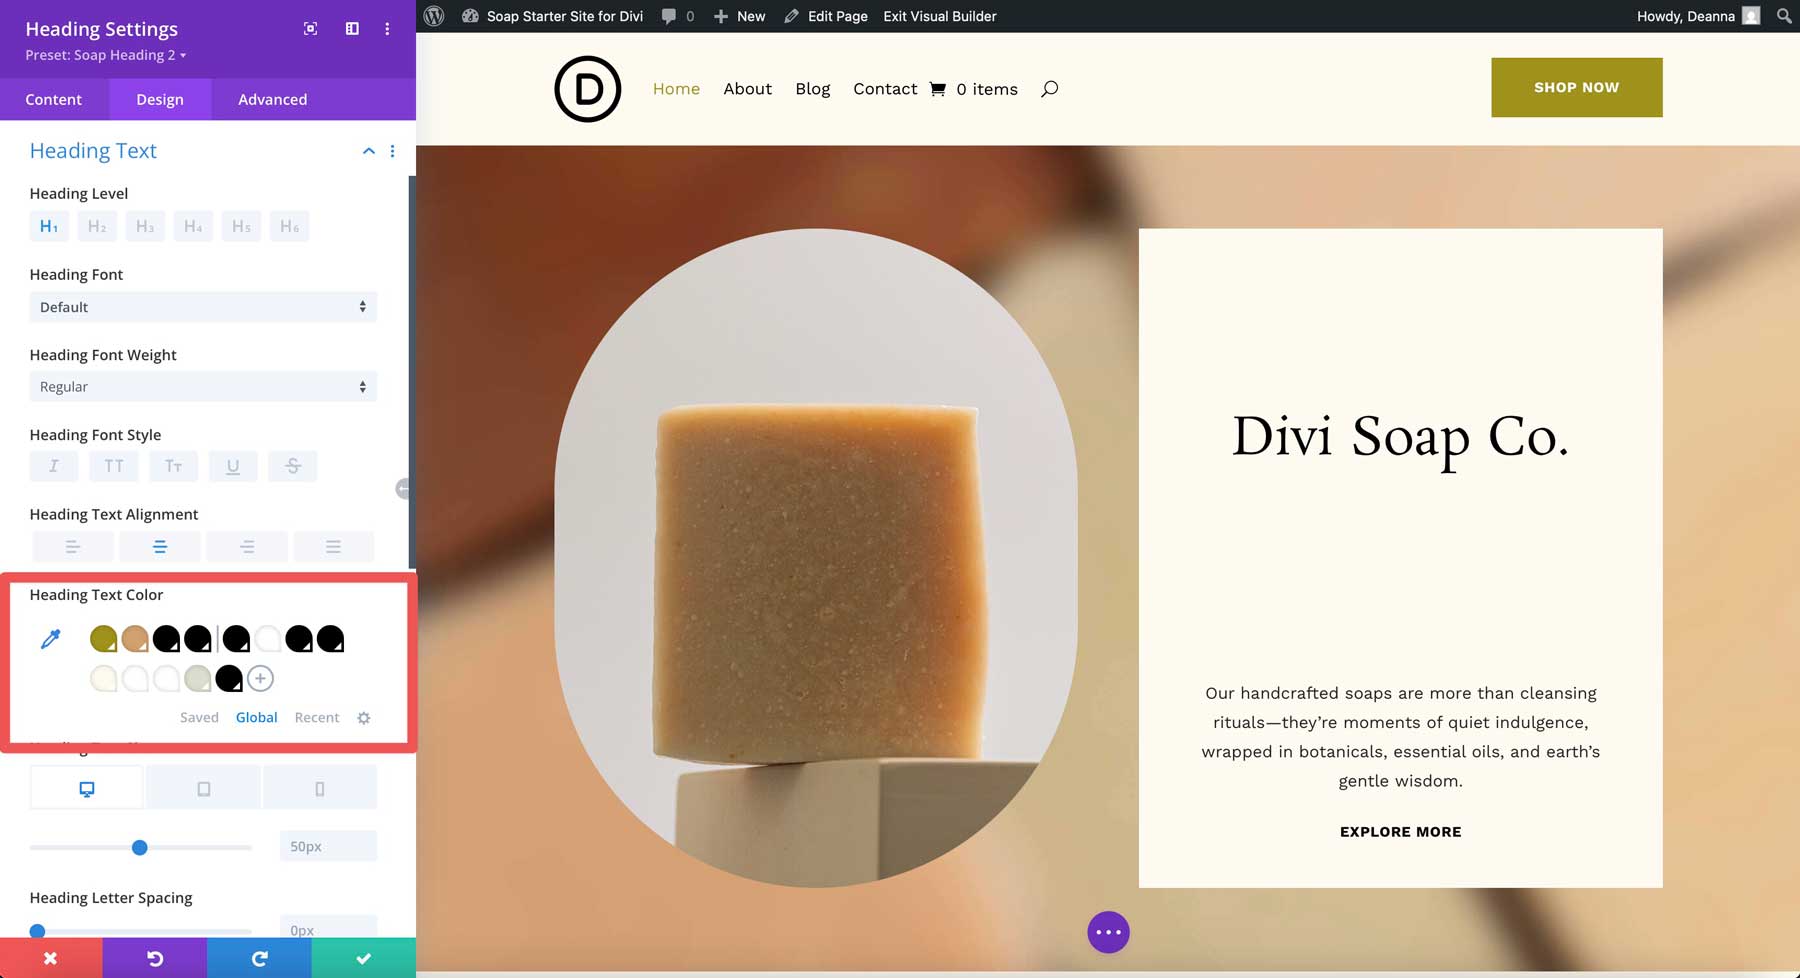Show Recent colors palette
This screenshot has width=1800, height=978.
pyautogui.click(x=317, y=718)
